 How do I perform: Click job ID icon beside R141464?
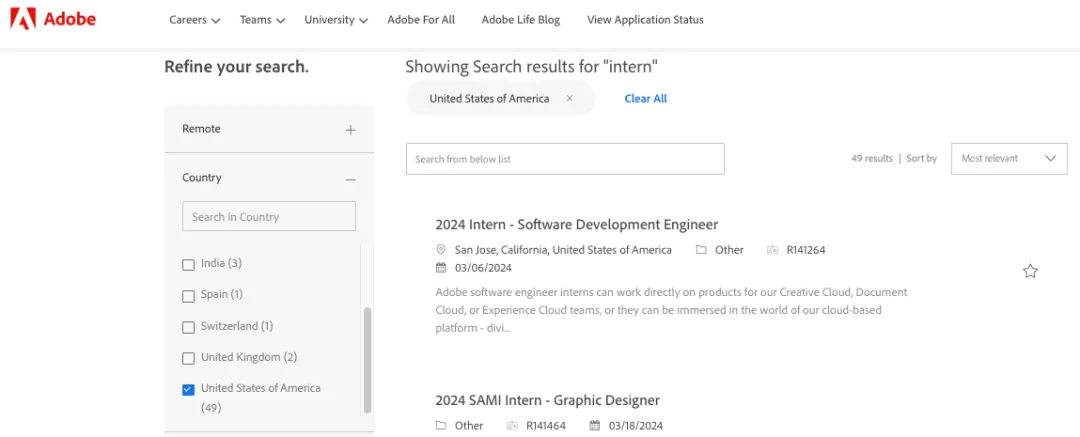point(512,425)
